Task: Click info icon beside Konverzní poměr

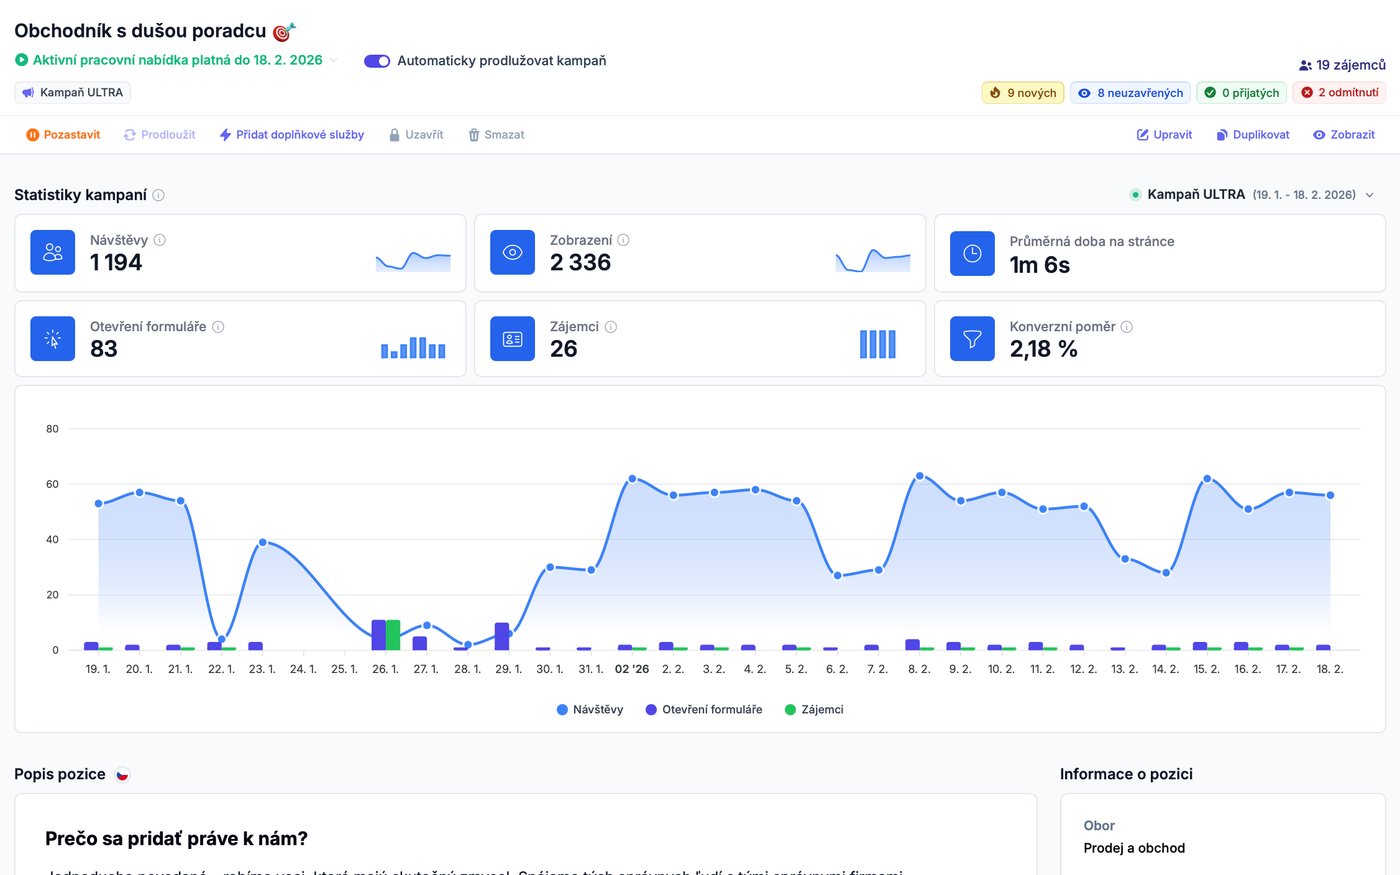Action: [1127, 327]
